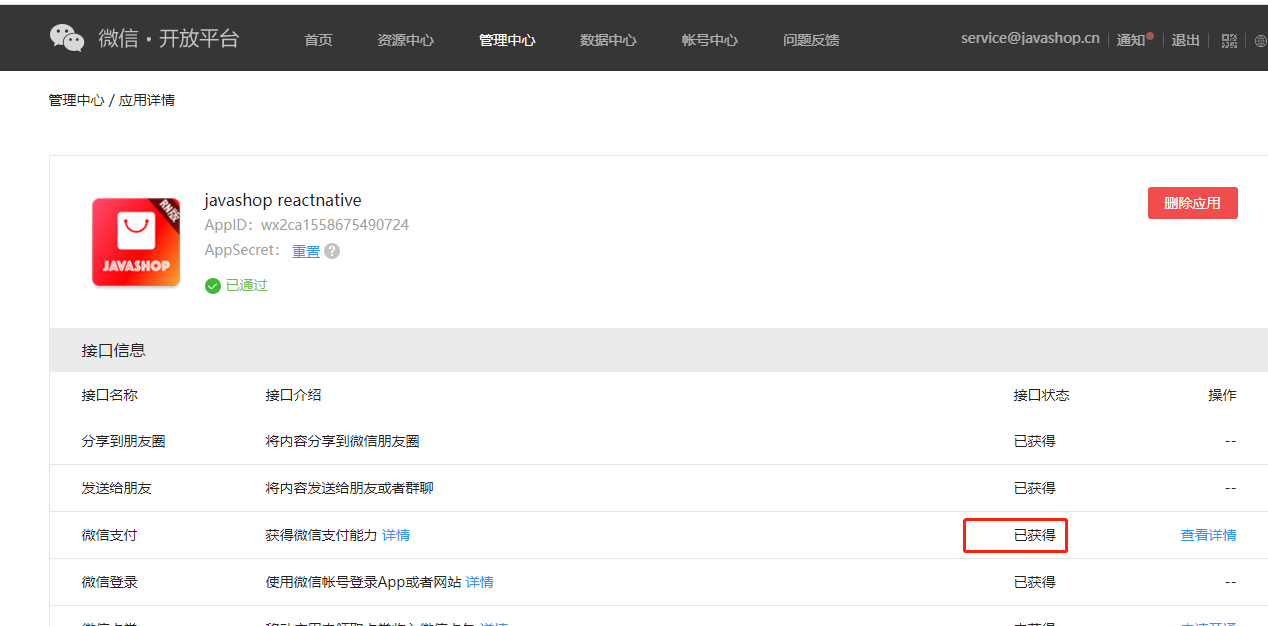
Task: Go to the 首页 menu item
Action: (x=318, y=40)
